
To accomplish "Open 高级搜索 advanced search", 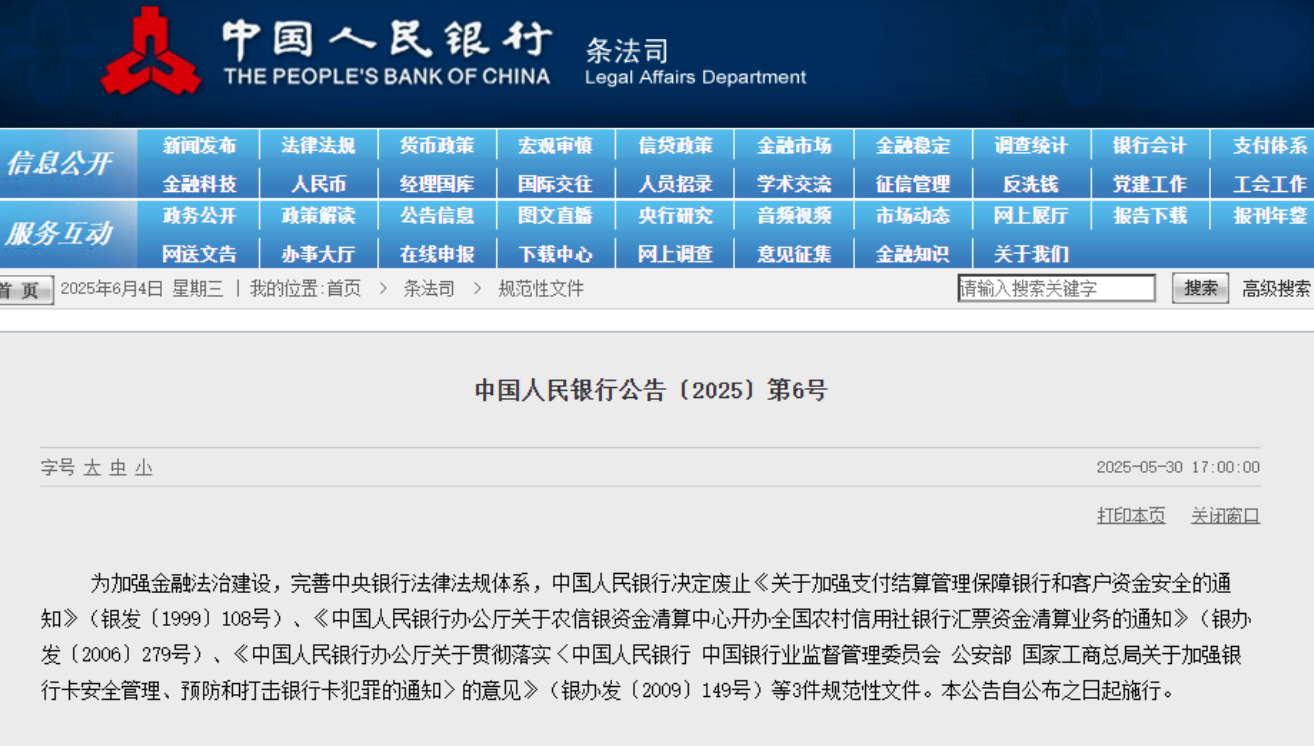I will click(1276, 289).
